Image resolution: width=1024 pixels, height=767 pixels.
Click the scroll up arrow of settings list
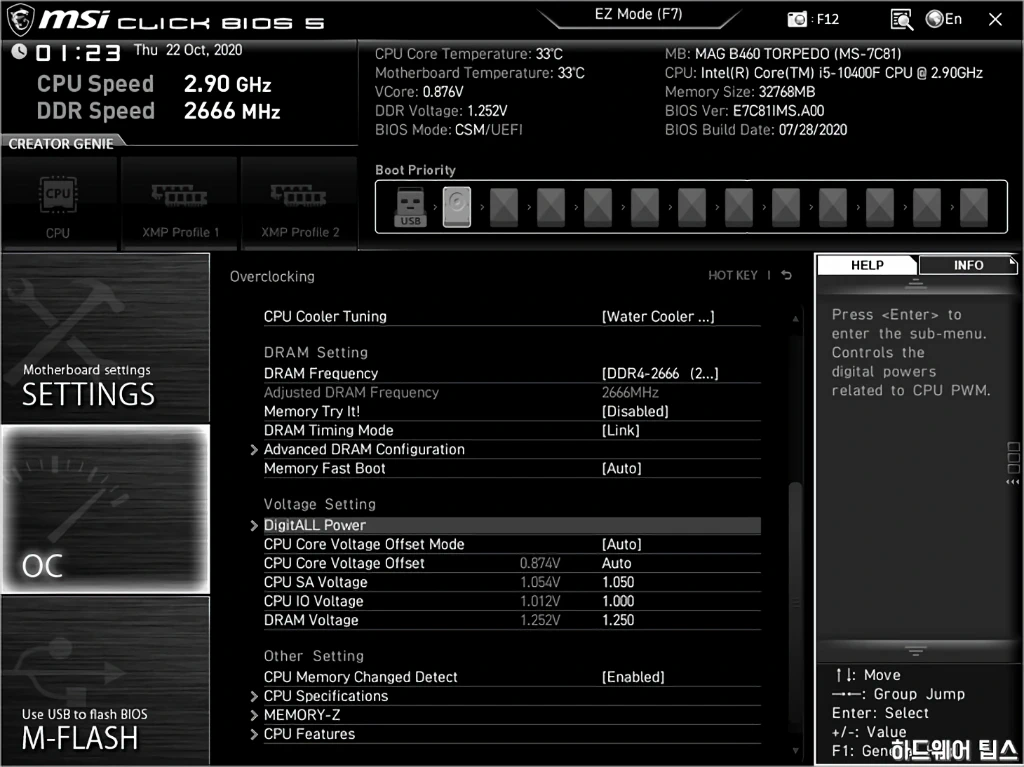point(795,319)
